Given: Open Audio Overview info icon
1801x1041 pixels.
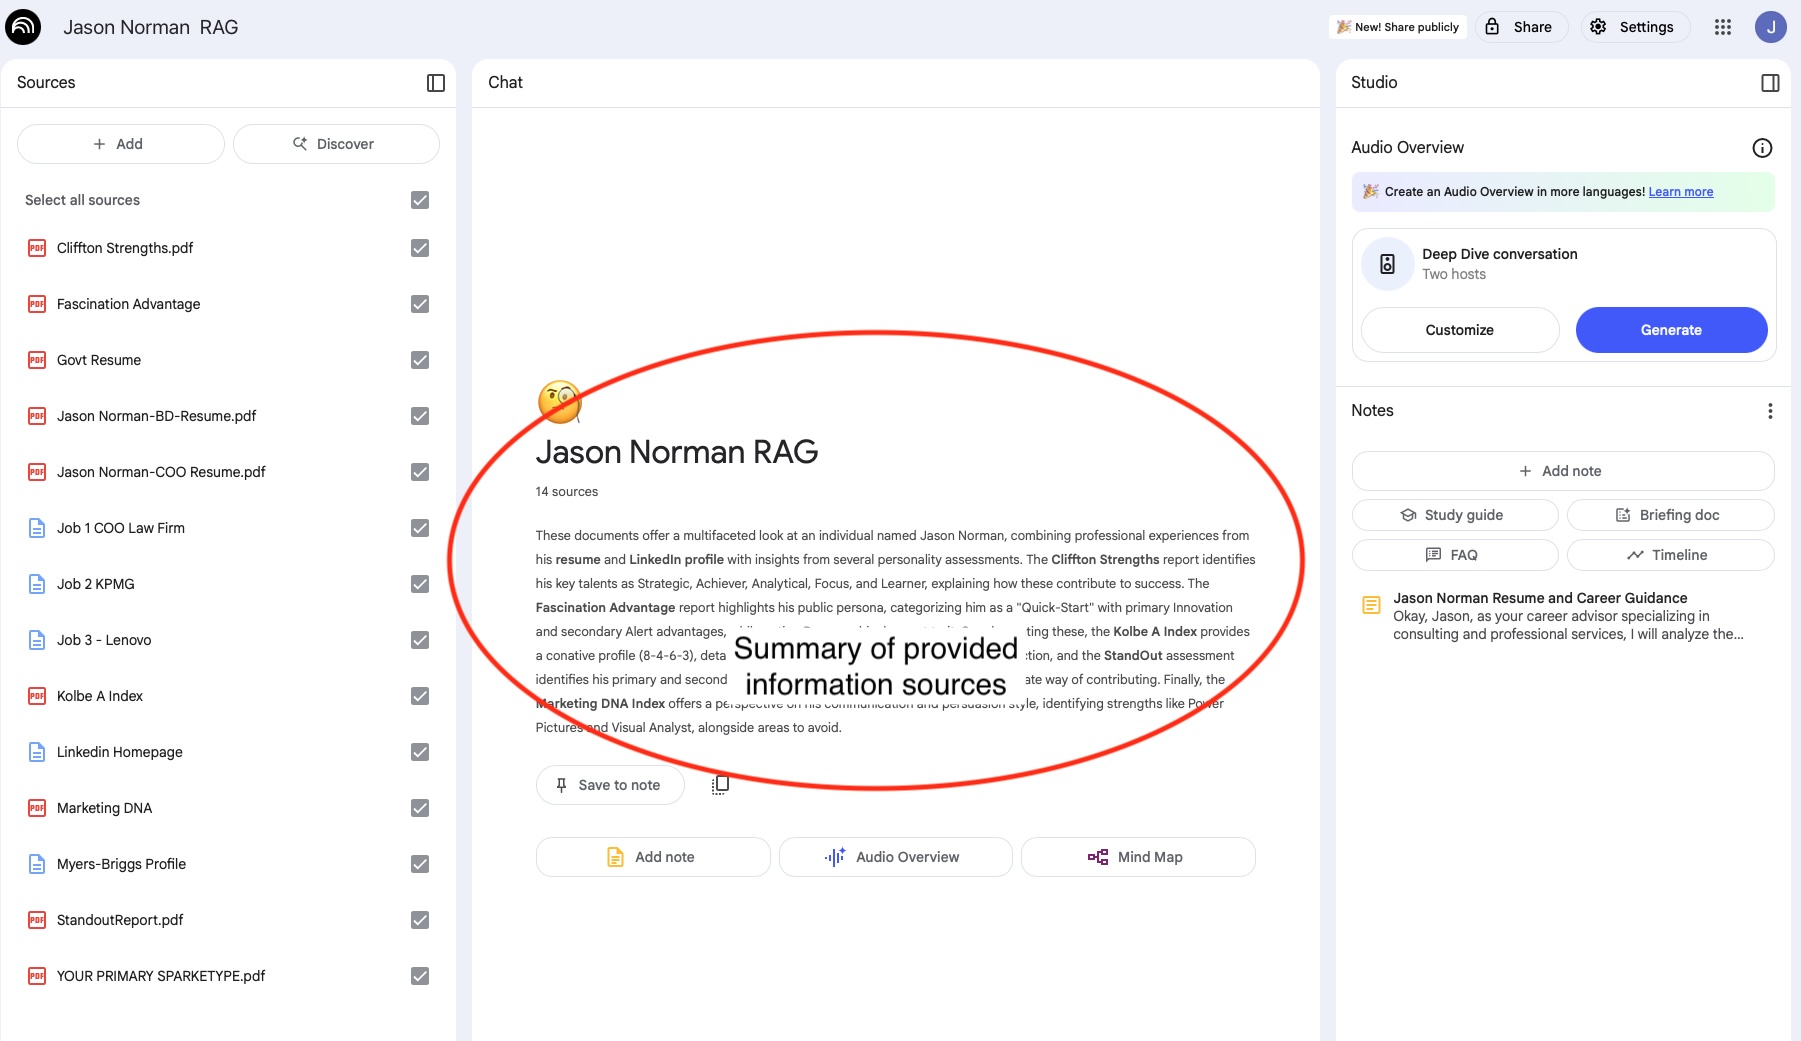Looking at the screenshot, I should [1762, 148].
